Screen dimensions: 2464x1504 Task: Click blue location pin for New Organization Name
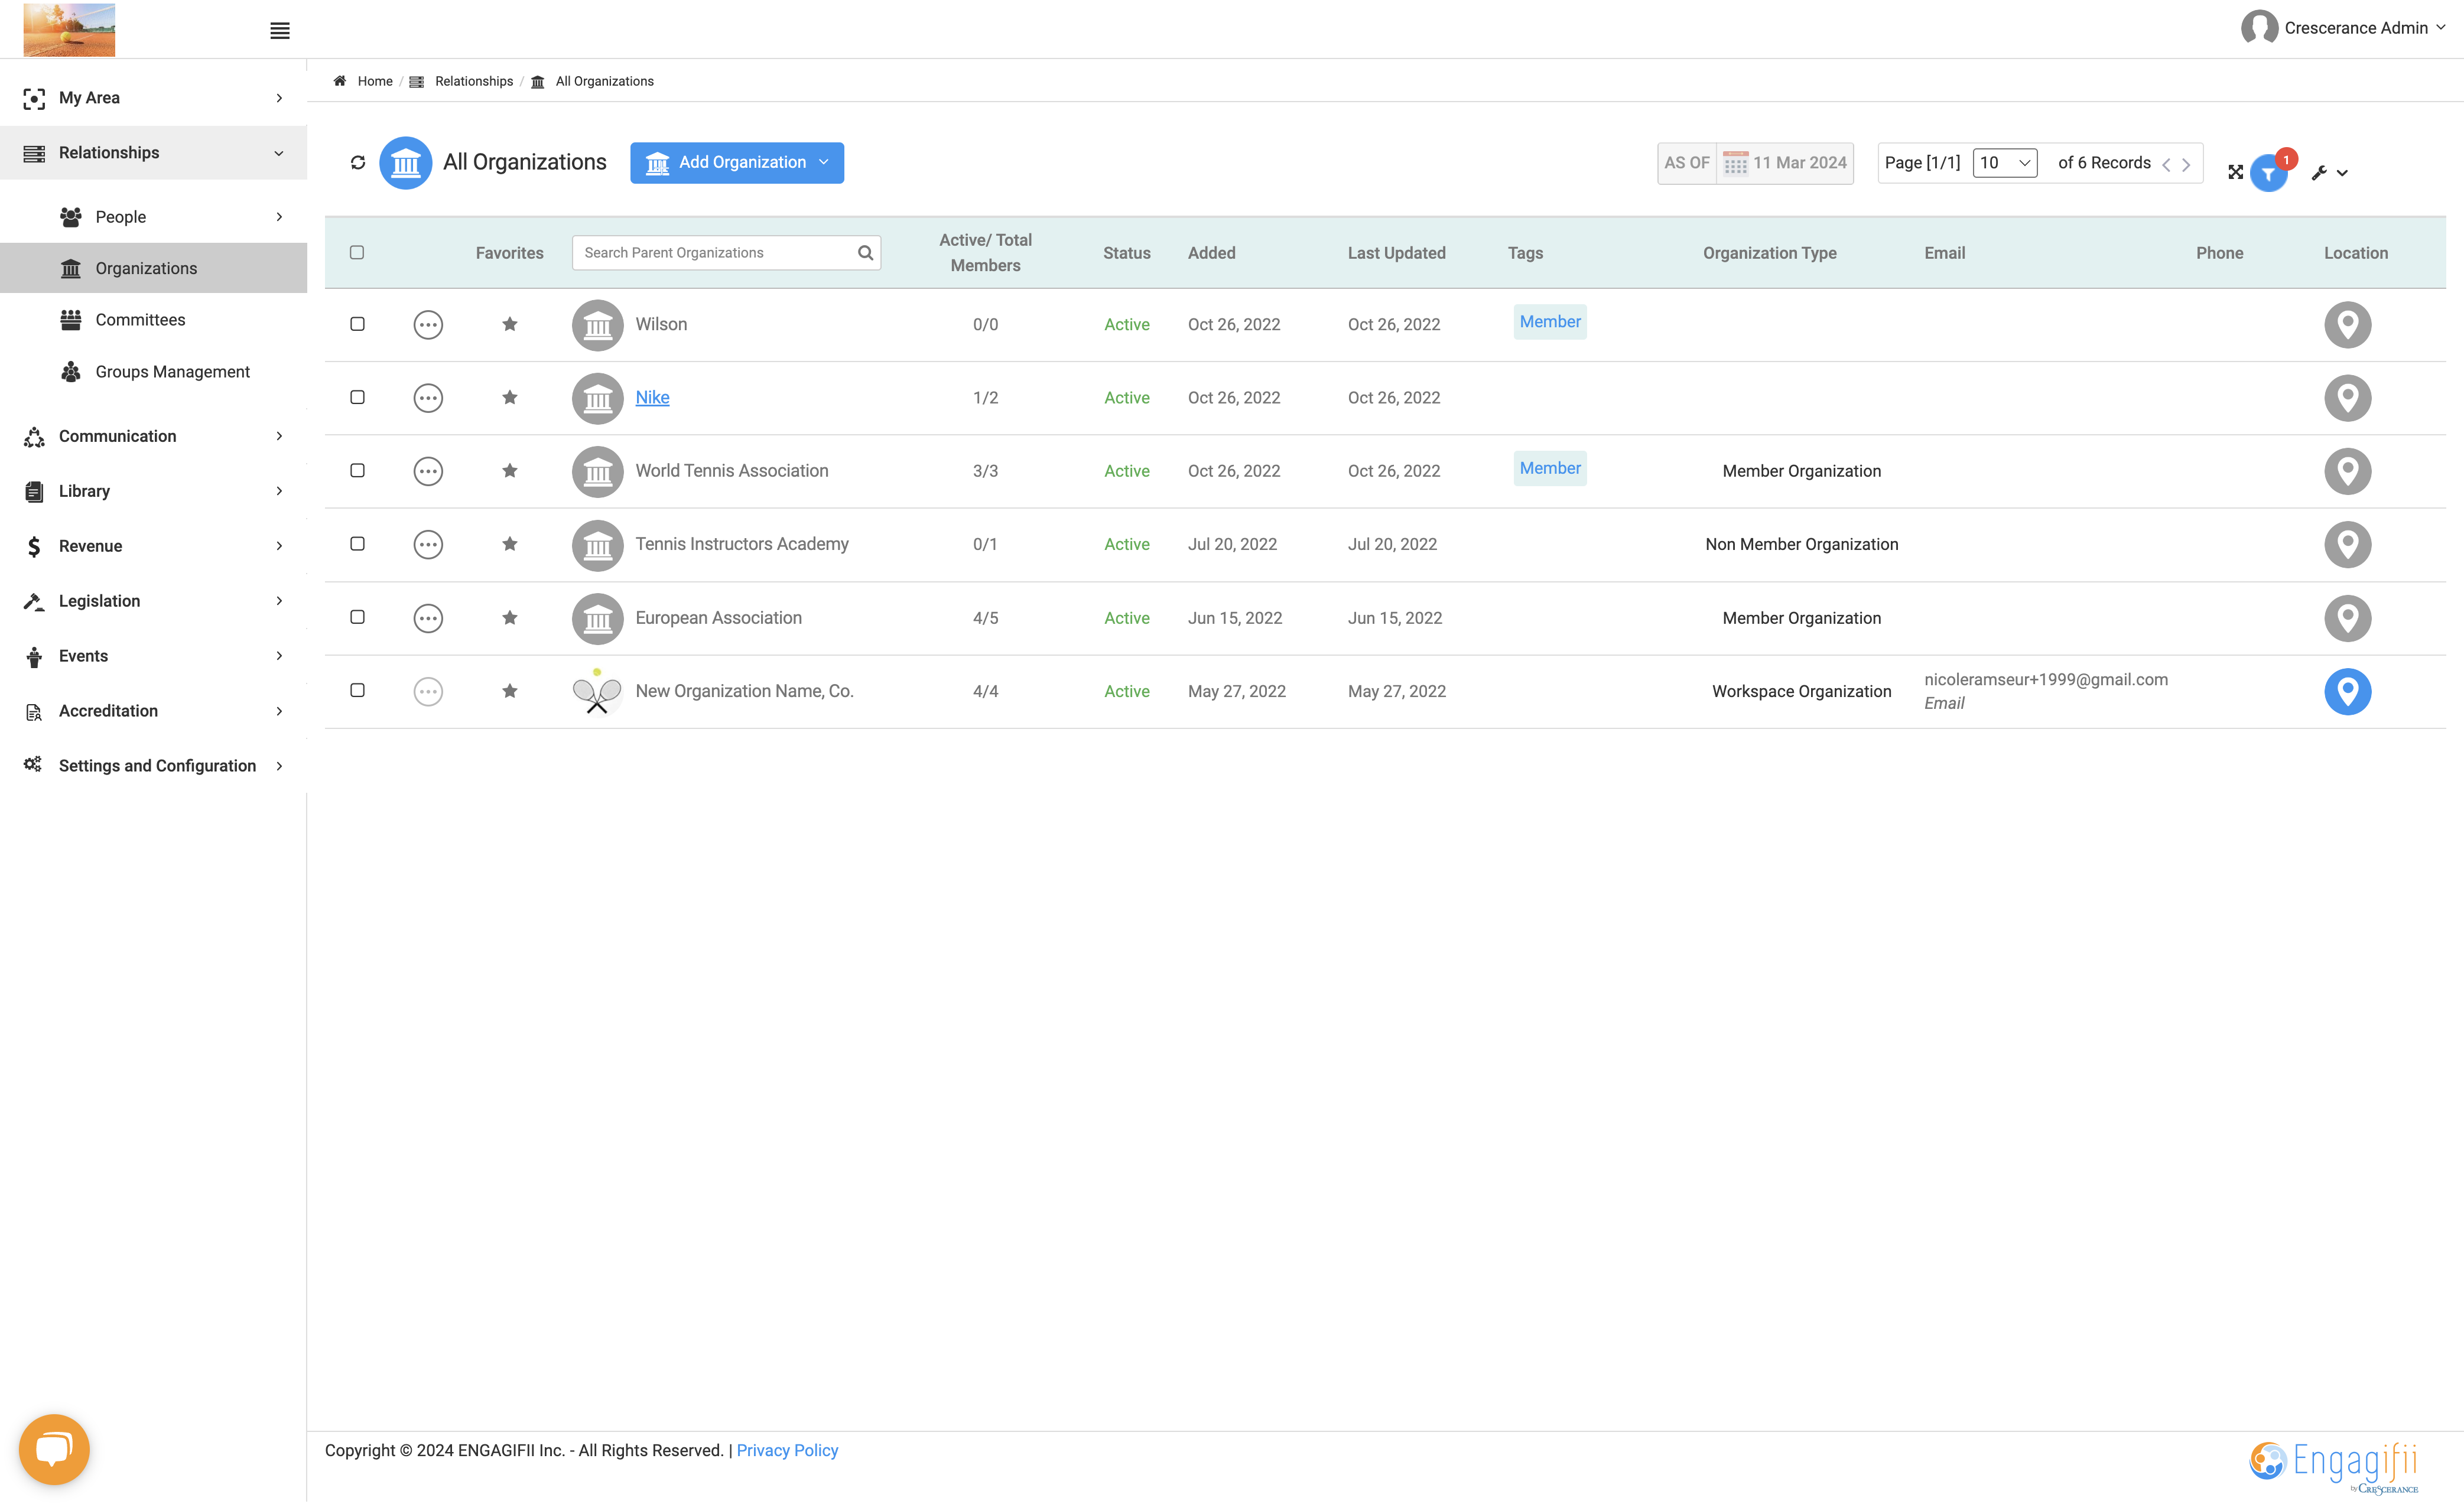coord(2347,692)
